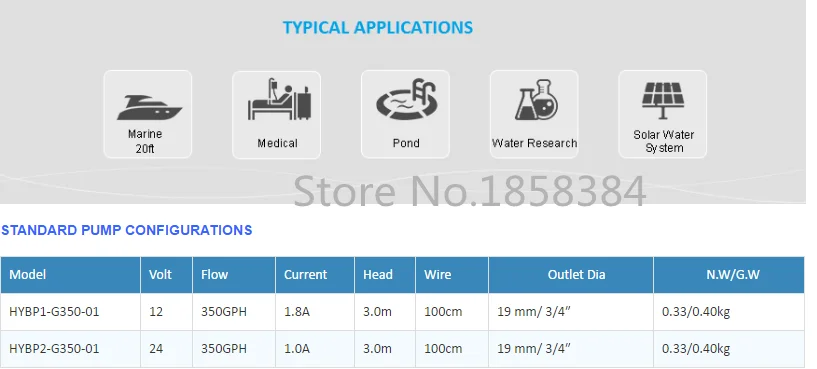817x369 pixels.
Task: Click the Solar Water System panel icon
Action: tap(663, 101)
